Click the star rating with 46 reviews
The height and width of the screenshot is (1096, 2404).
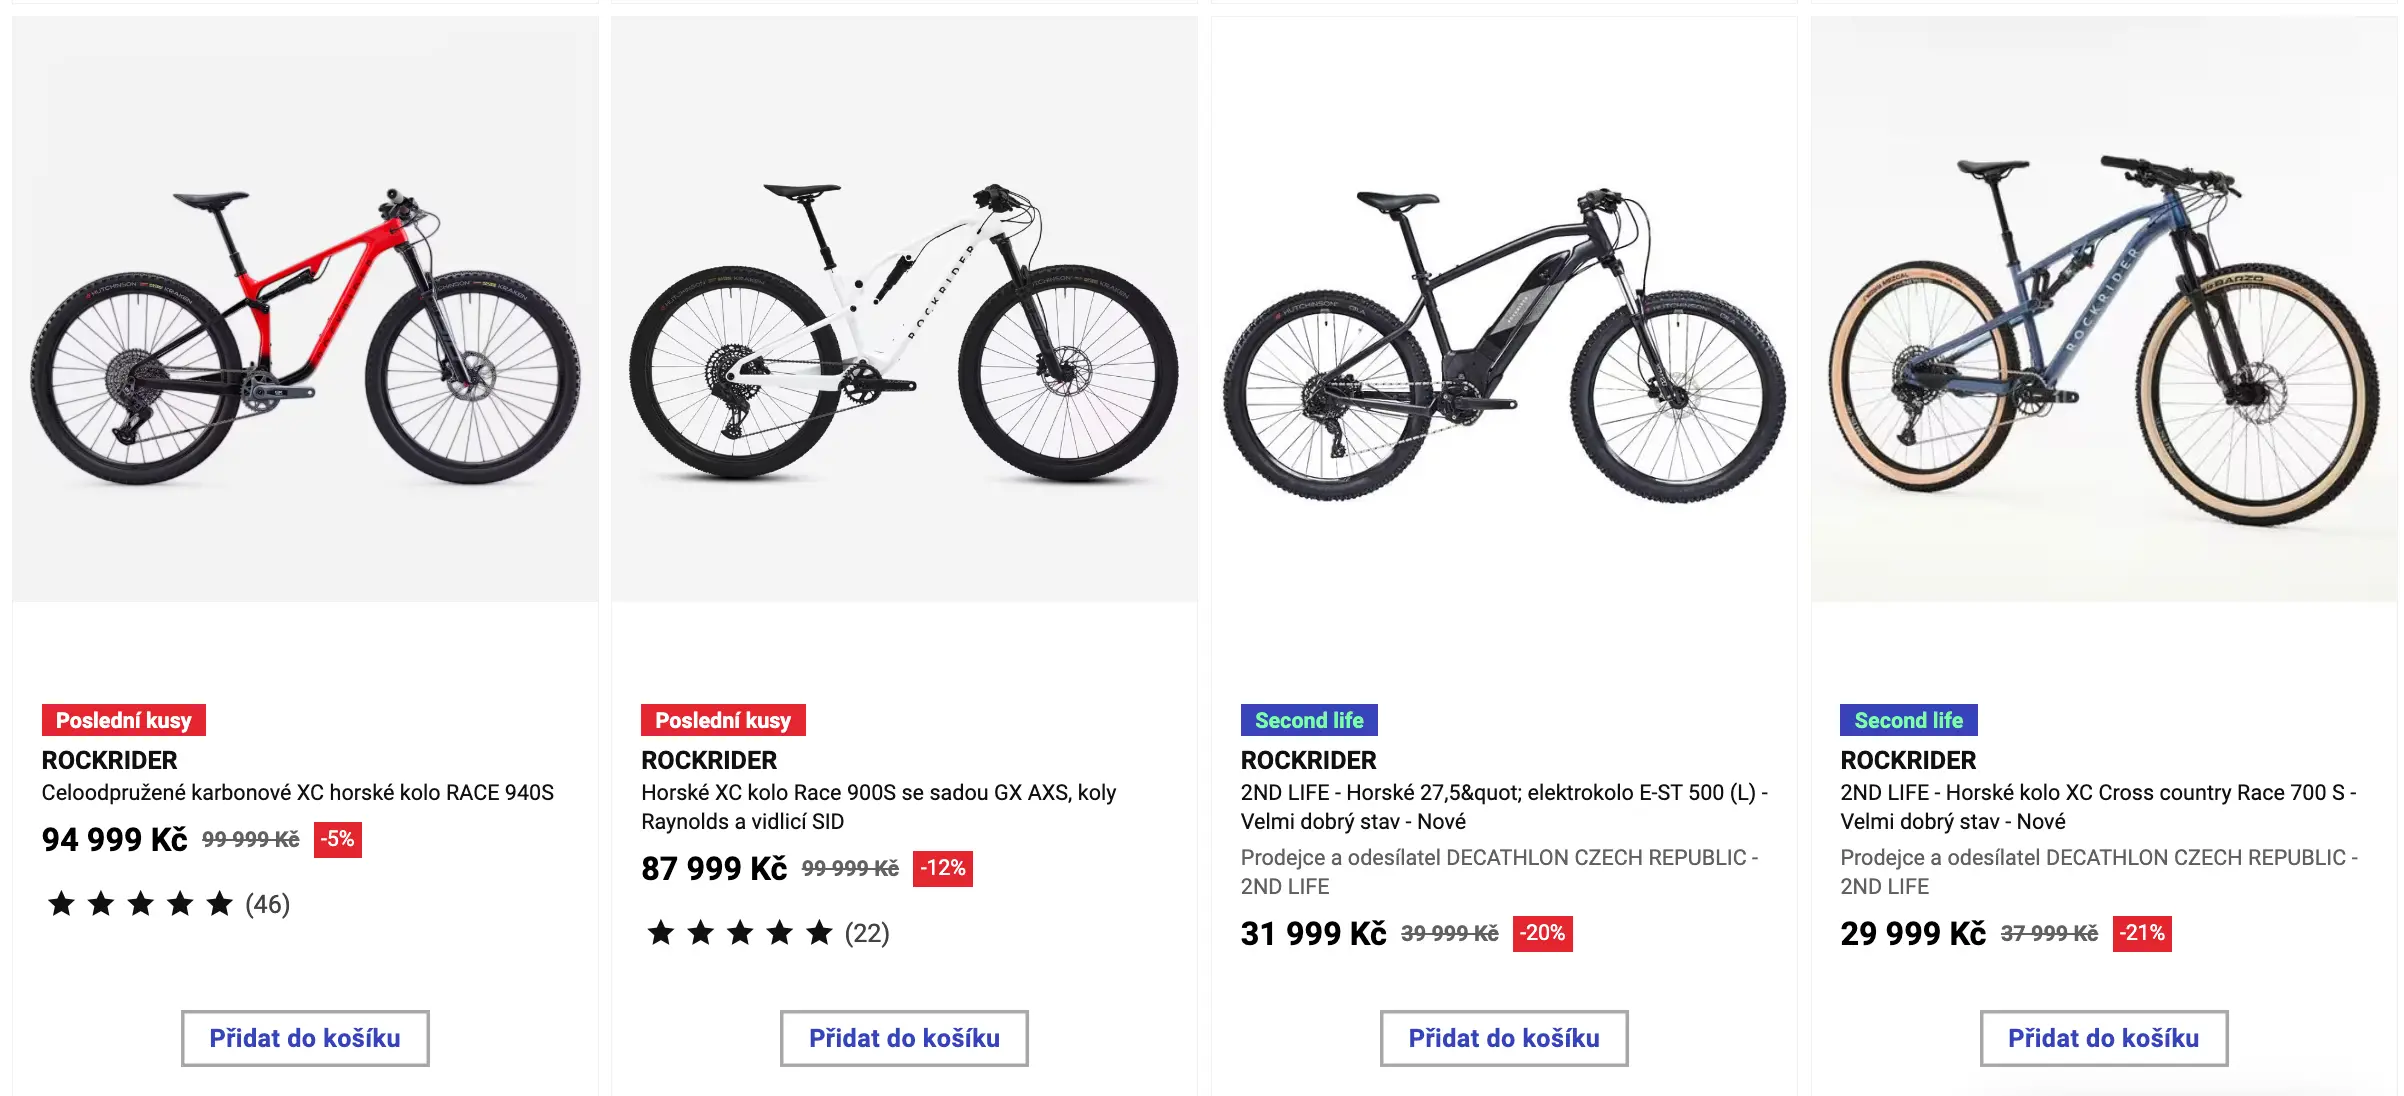(x=166, y=904)
